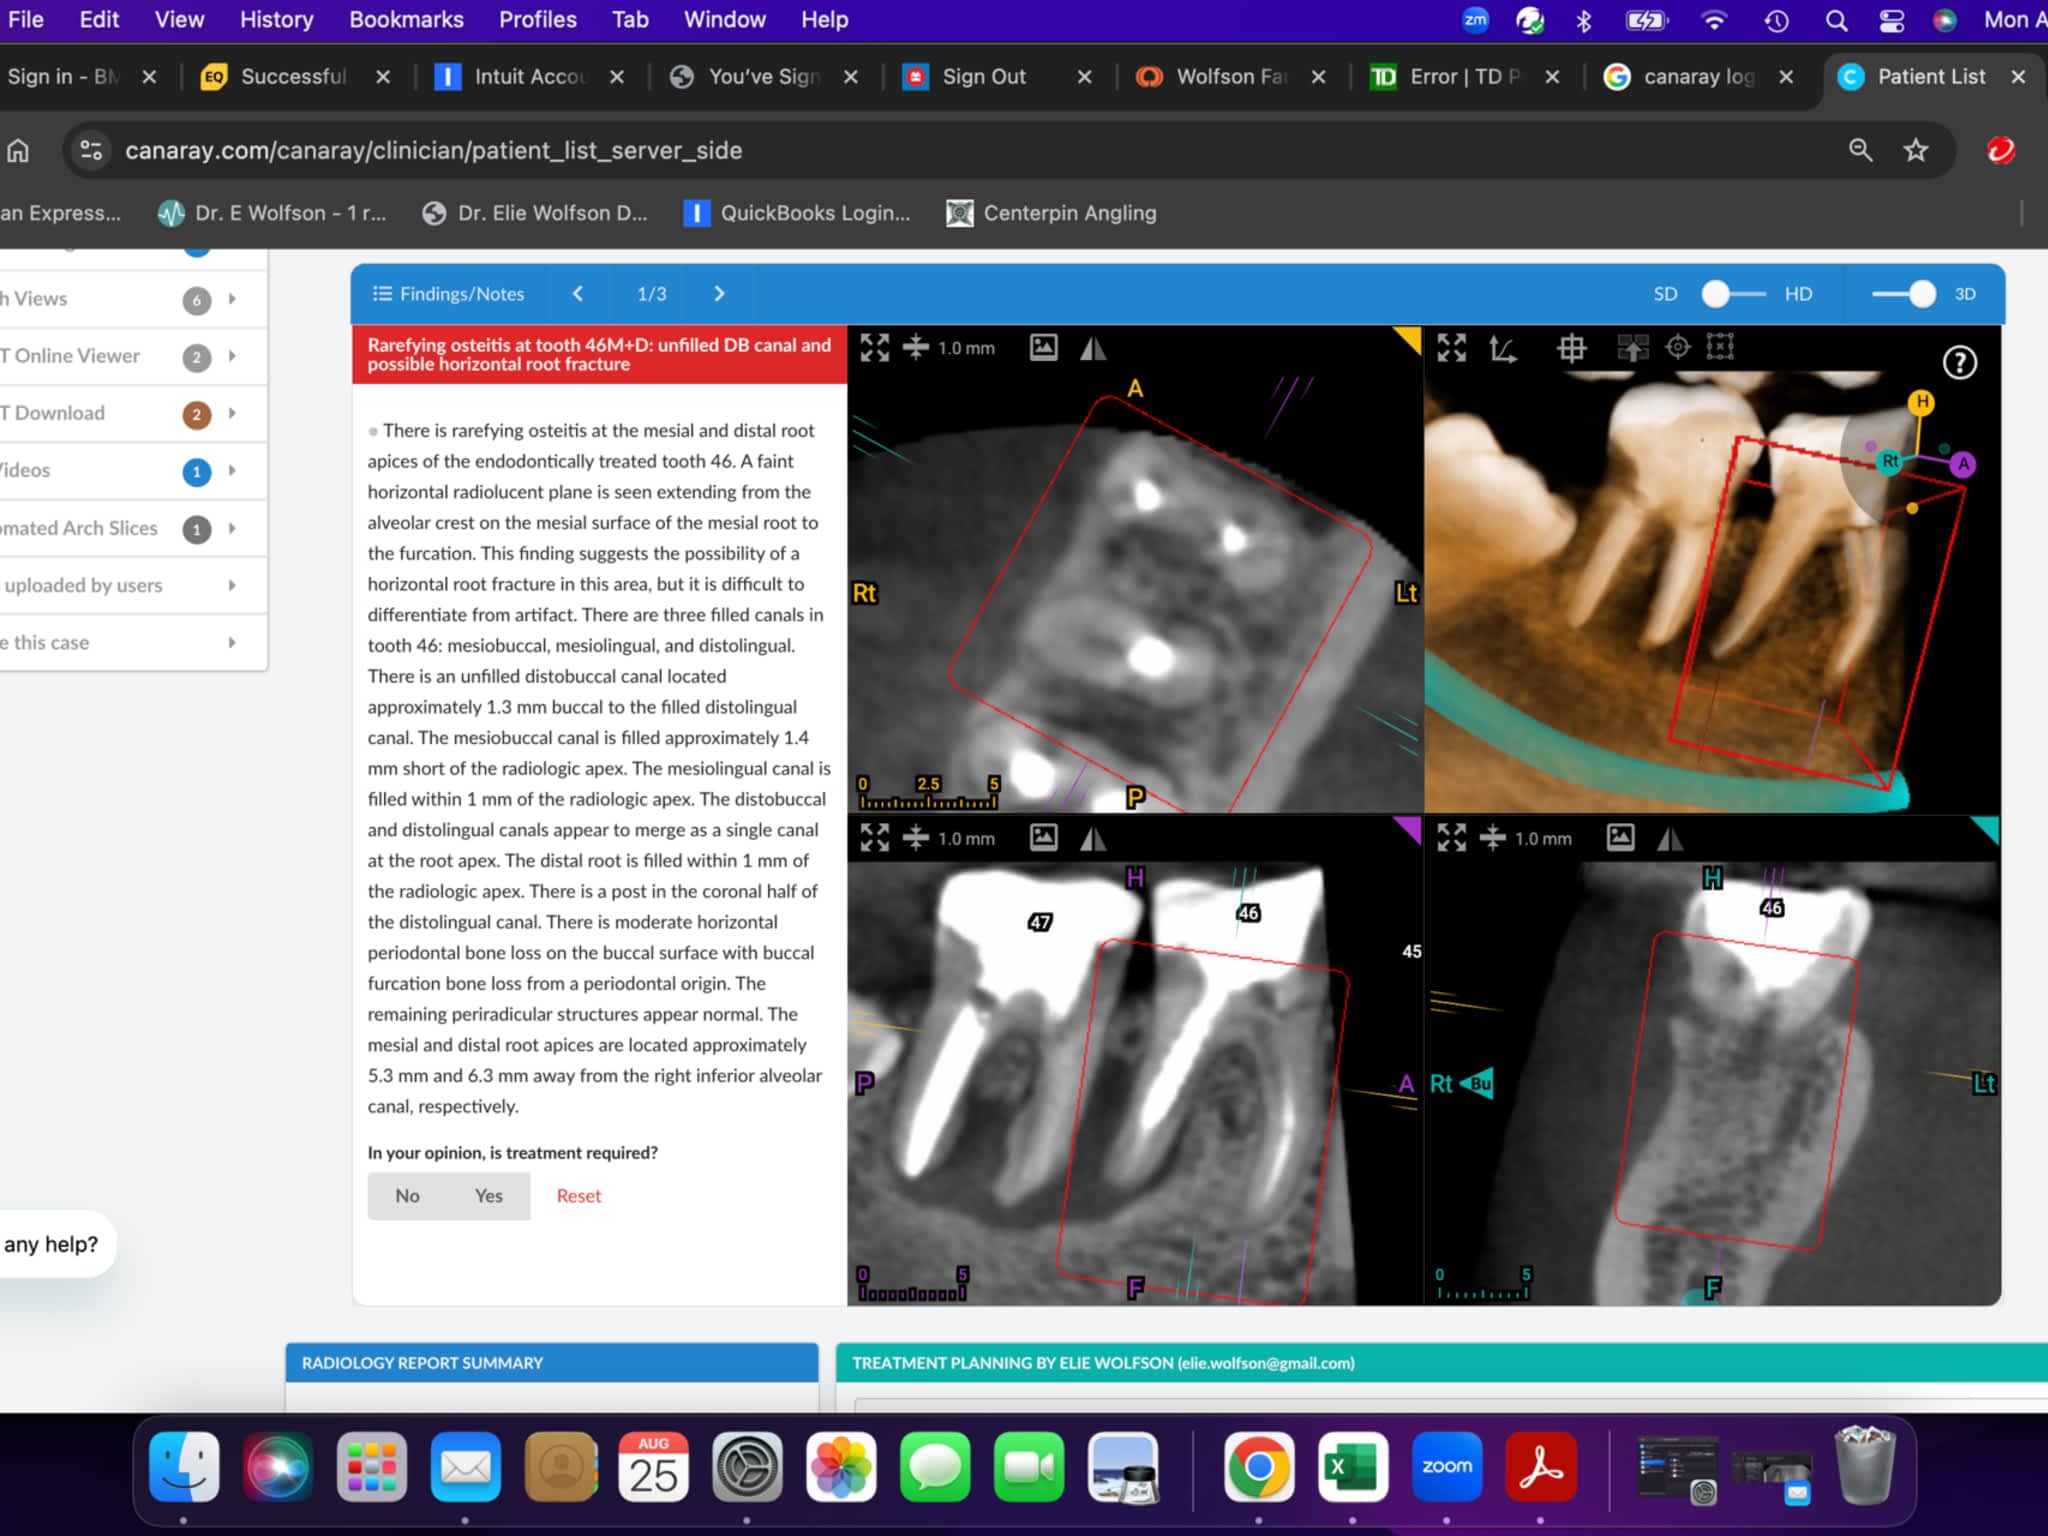Open Centerpin Angling bookmark
The width and height of the screenshot is (2048, 1536).
[1051, 213]
